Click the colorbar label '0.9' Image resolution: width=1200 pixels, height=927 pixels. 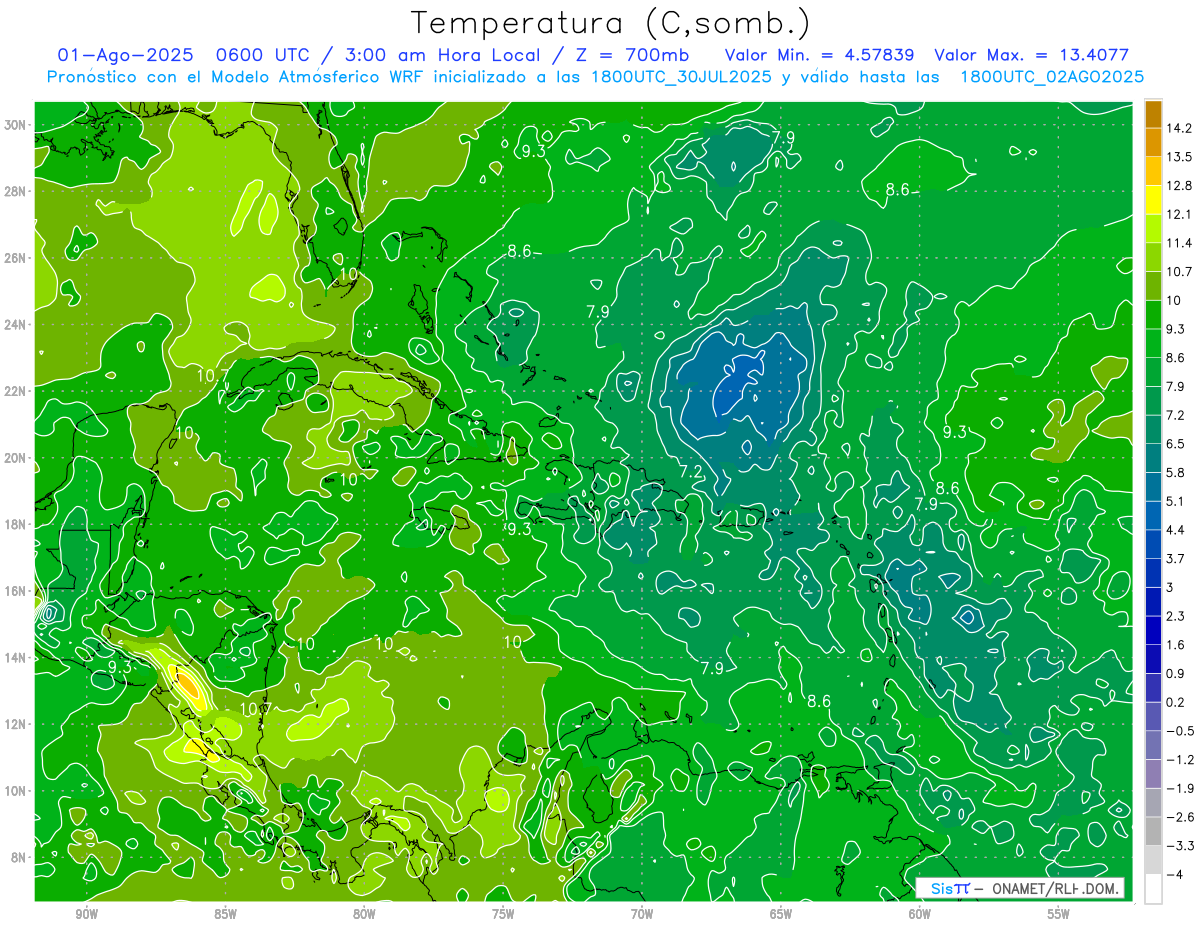point(1176,673)
